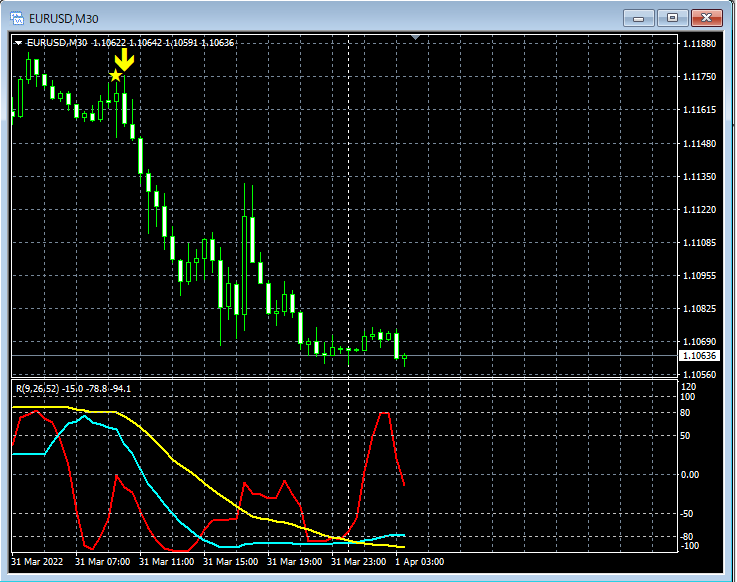Click the EURUSD,M30 window title text

click(x=63, y=19)
